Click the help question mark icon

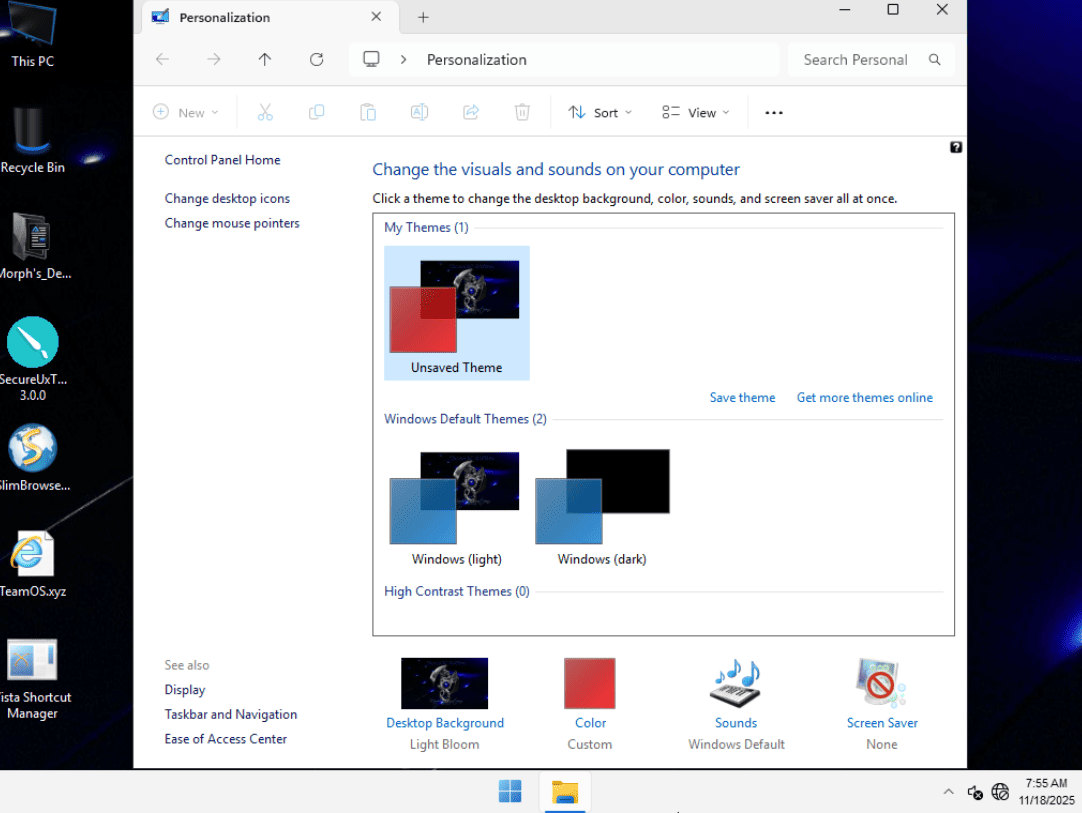pos(955,148)
